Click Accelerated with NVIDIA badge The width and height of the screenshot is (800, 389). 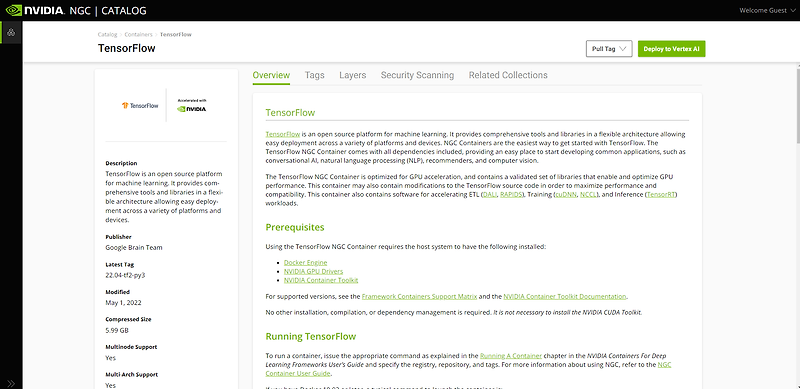192,105
